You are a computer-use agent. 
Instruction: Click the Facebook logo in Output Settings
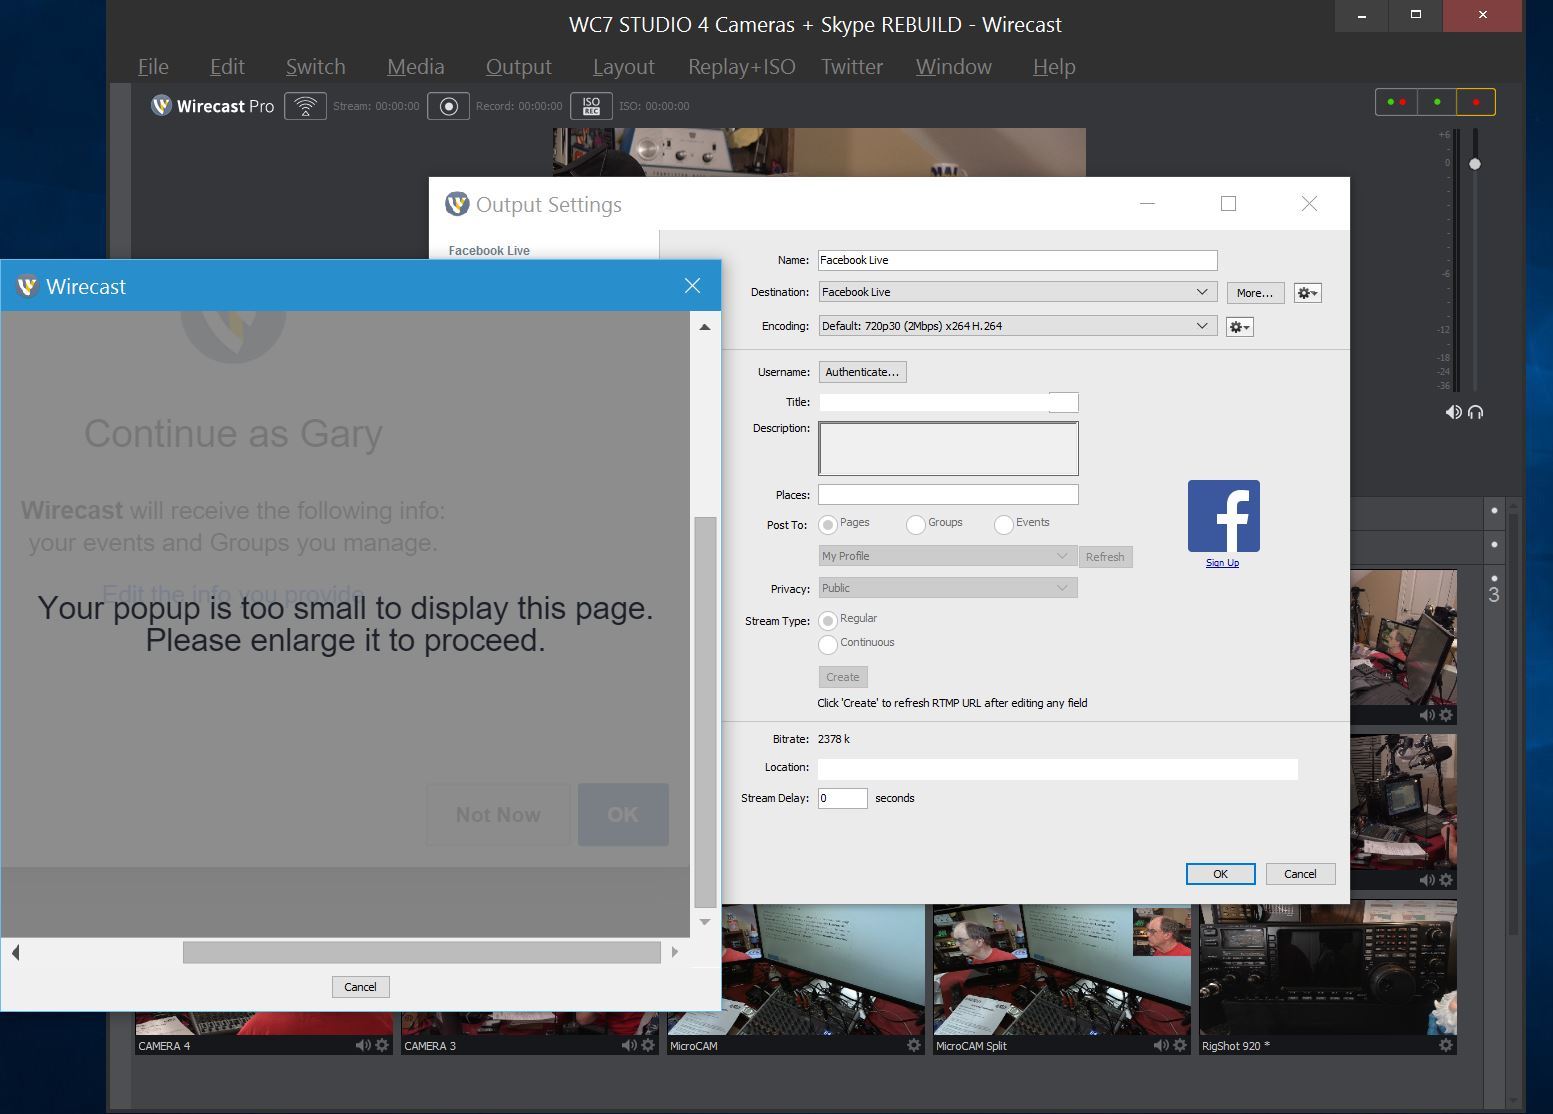[1223, 516]
